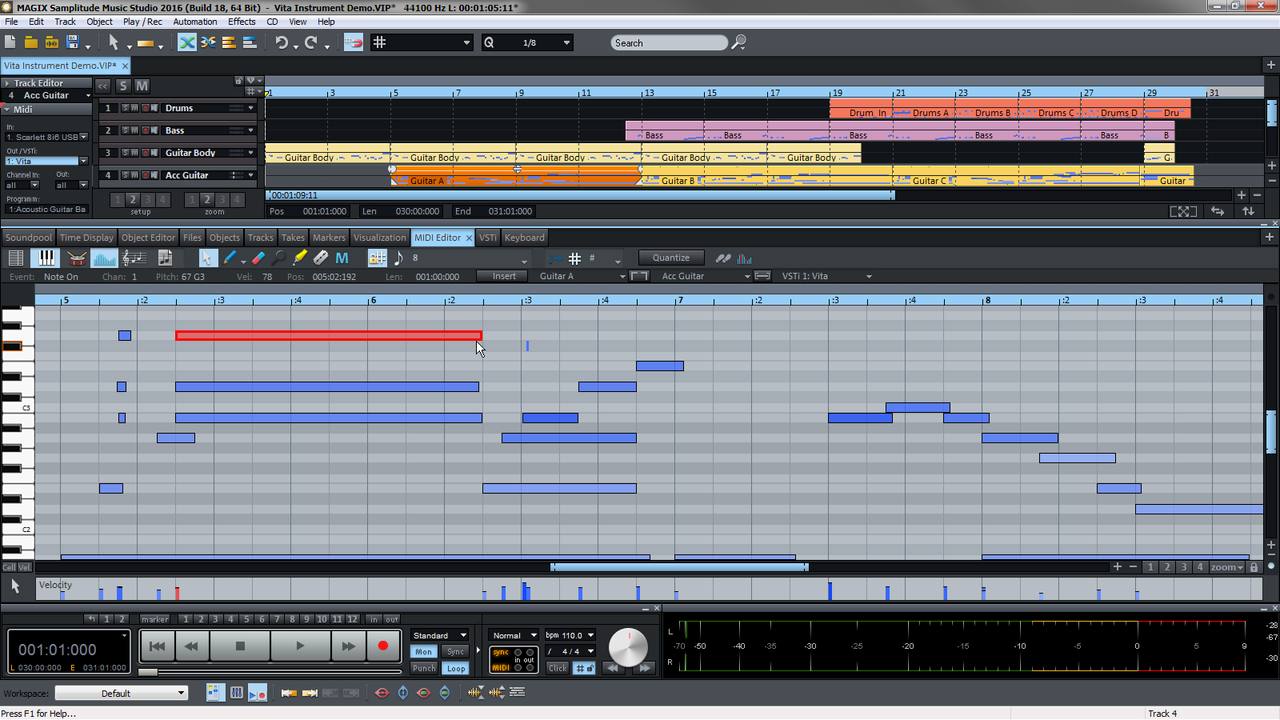Click the fast forward transport button
The width and height of the screenshot is (1280, 720).
348,646
